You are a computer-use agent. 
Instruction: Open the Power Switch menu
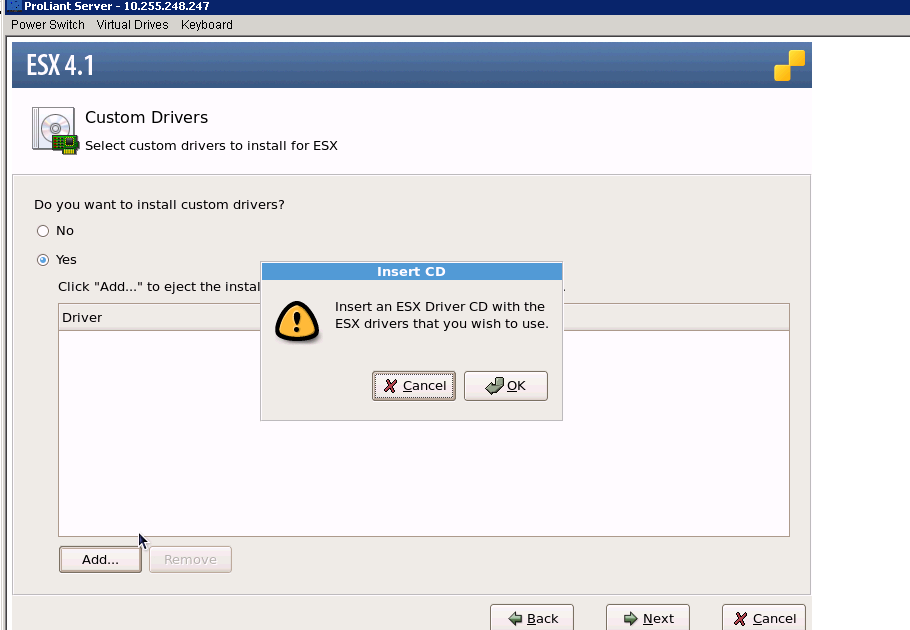pos(48,25)
